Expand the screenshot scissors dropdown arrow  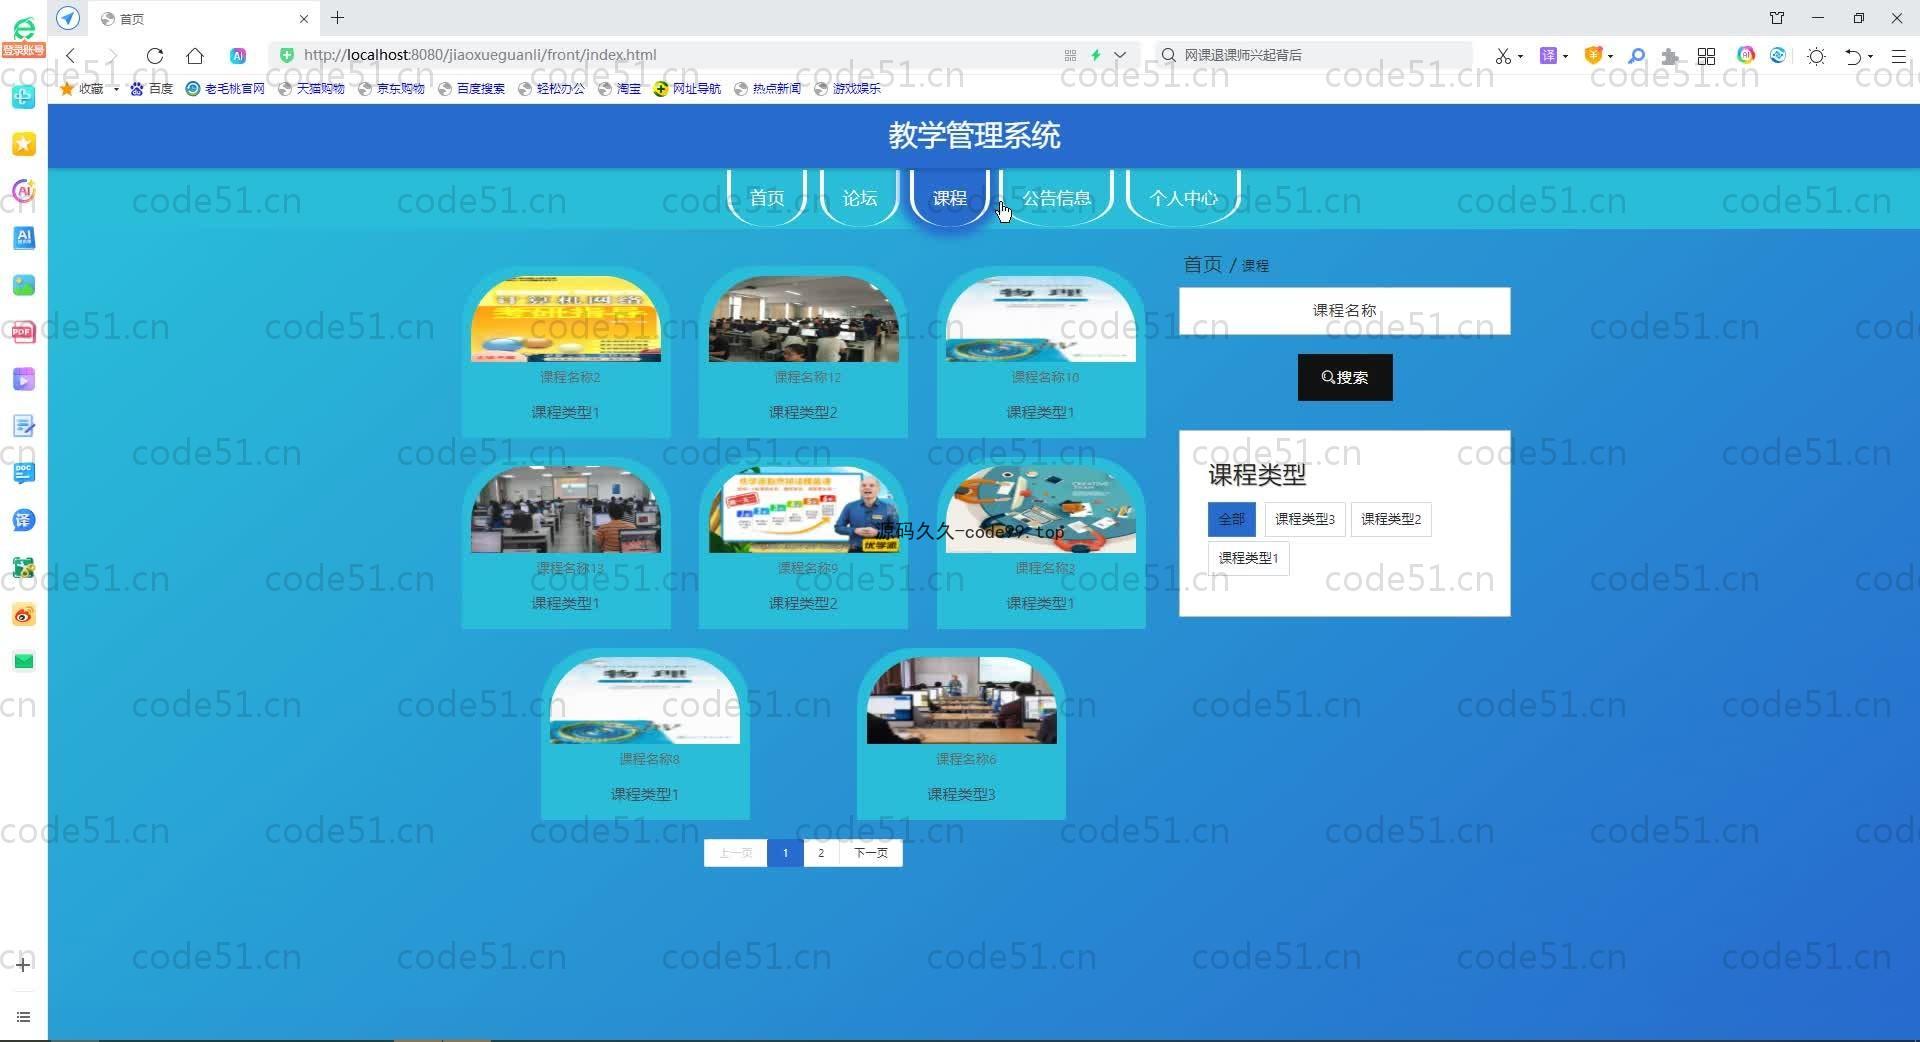(1520, 57)
